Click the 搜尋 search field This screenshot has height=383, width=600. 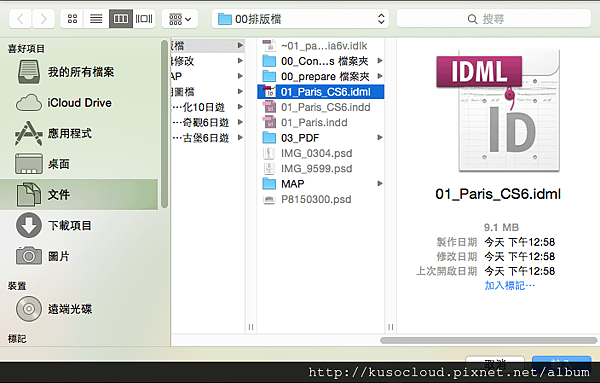[494, 19]
